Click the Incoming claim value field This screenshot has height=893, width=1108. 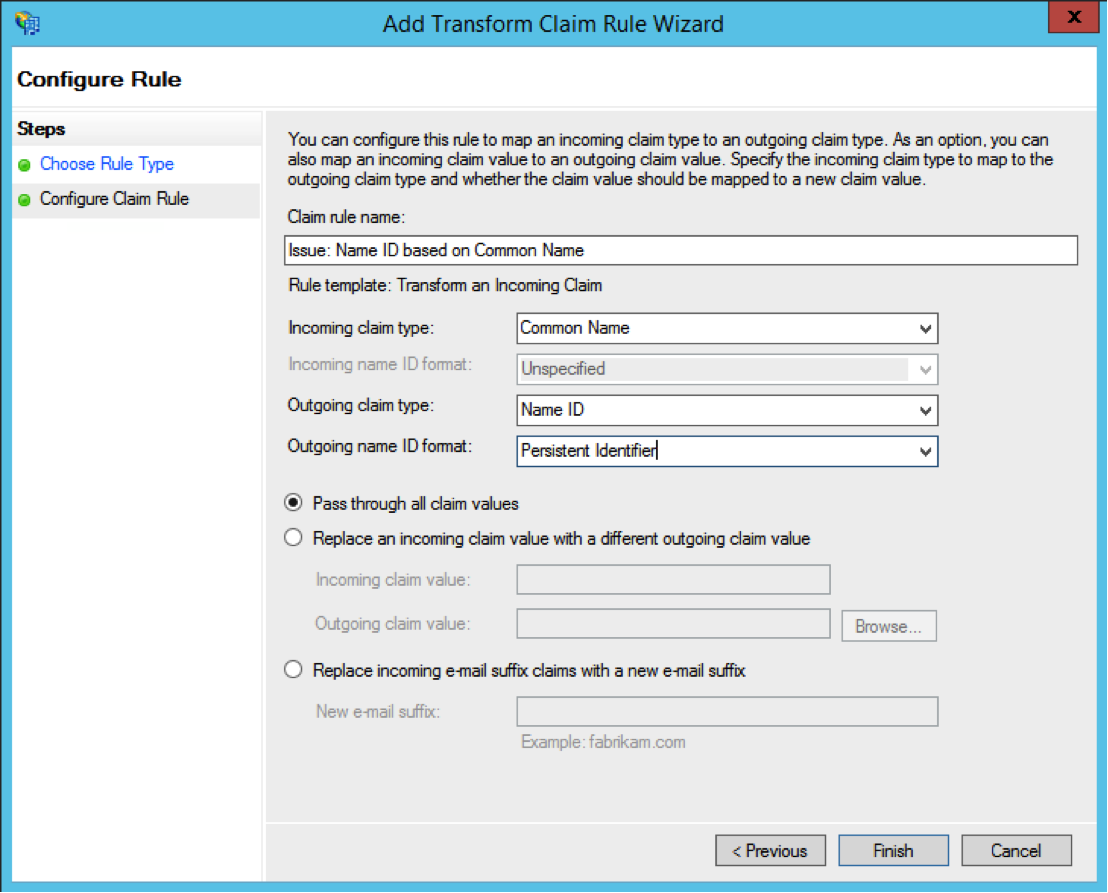tap(673, 579)
